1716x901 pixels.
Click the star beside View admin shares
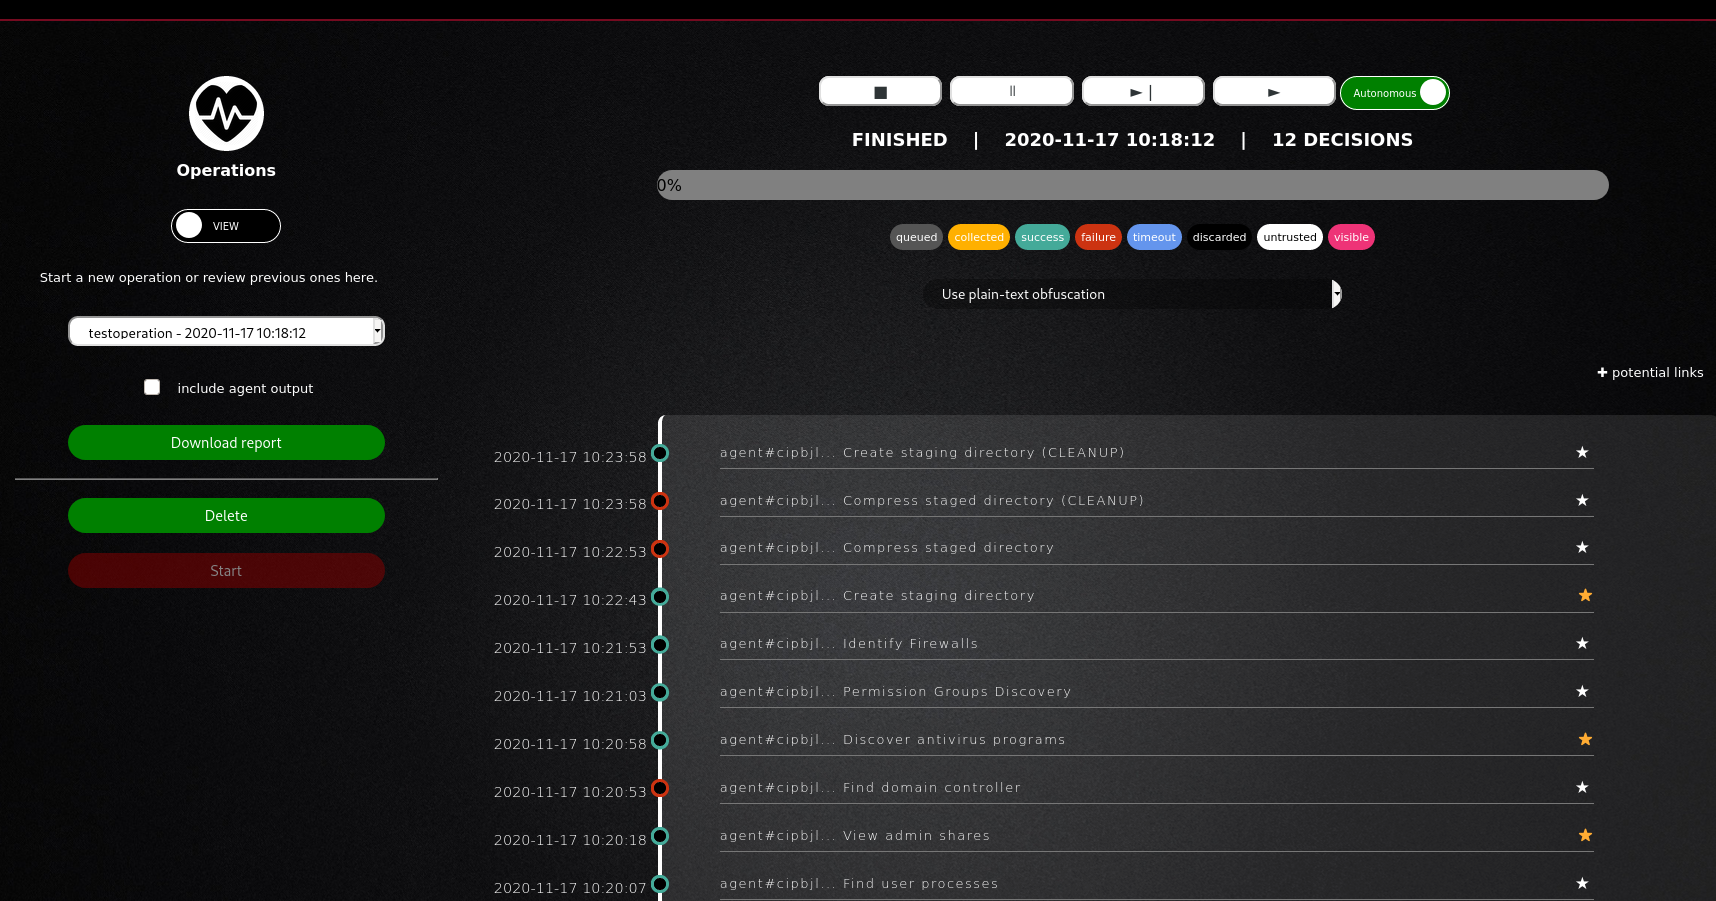click(1585, 836)
